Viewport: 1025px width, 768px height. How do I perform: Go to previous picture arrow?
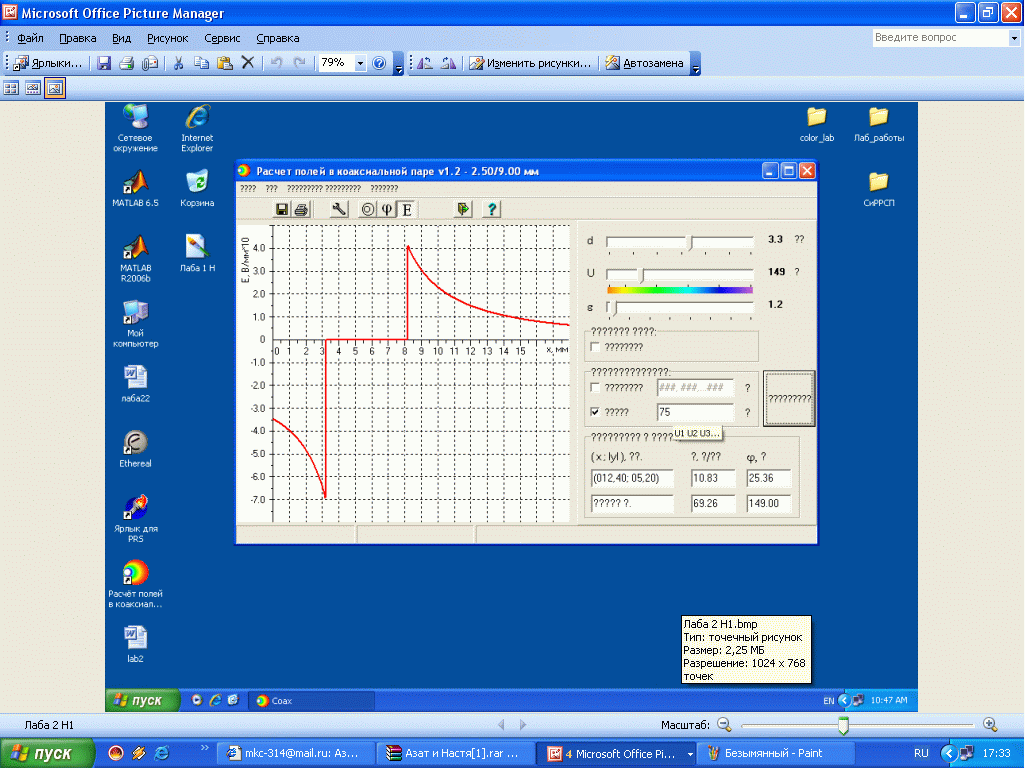[x=501, y=724]
